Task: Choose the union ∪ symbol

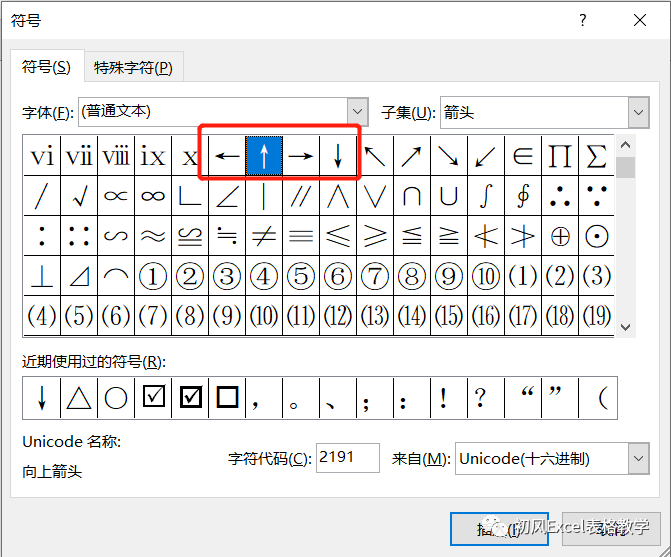Action: coord(449,196)
